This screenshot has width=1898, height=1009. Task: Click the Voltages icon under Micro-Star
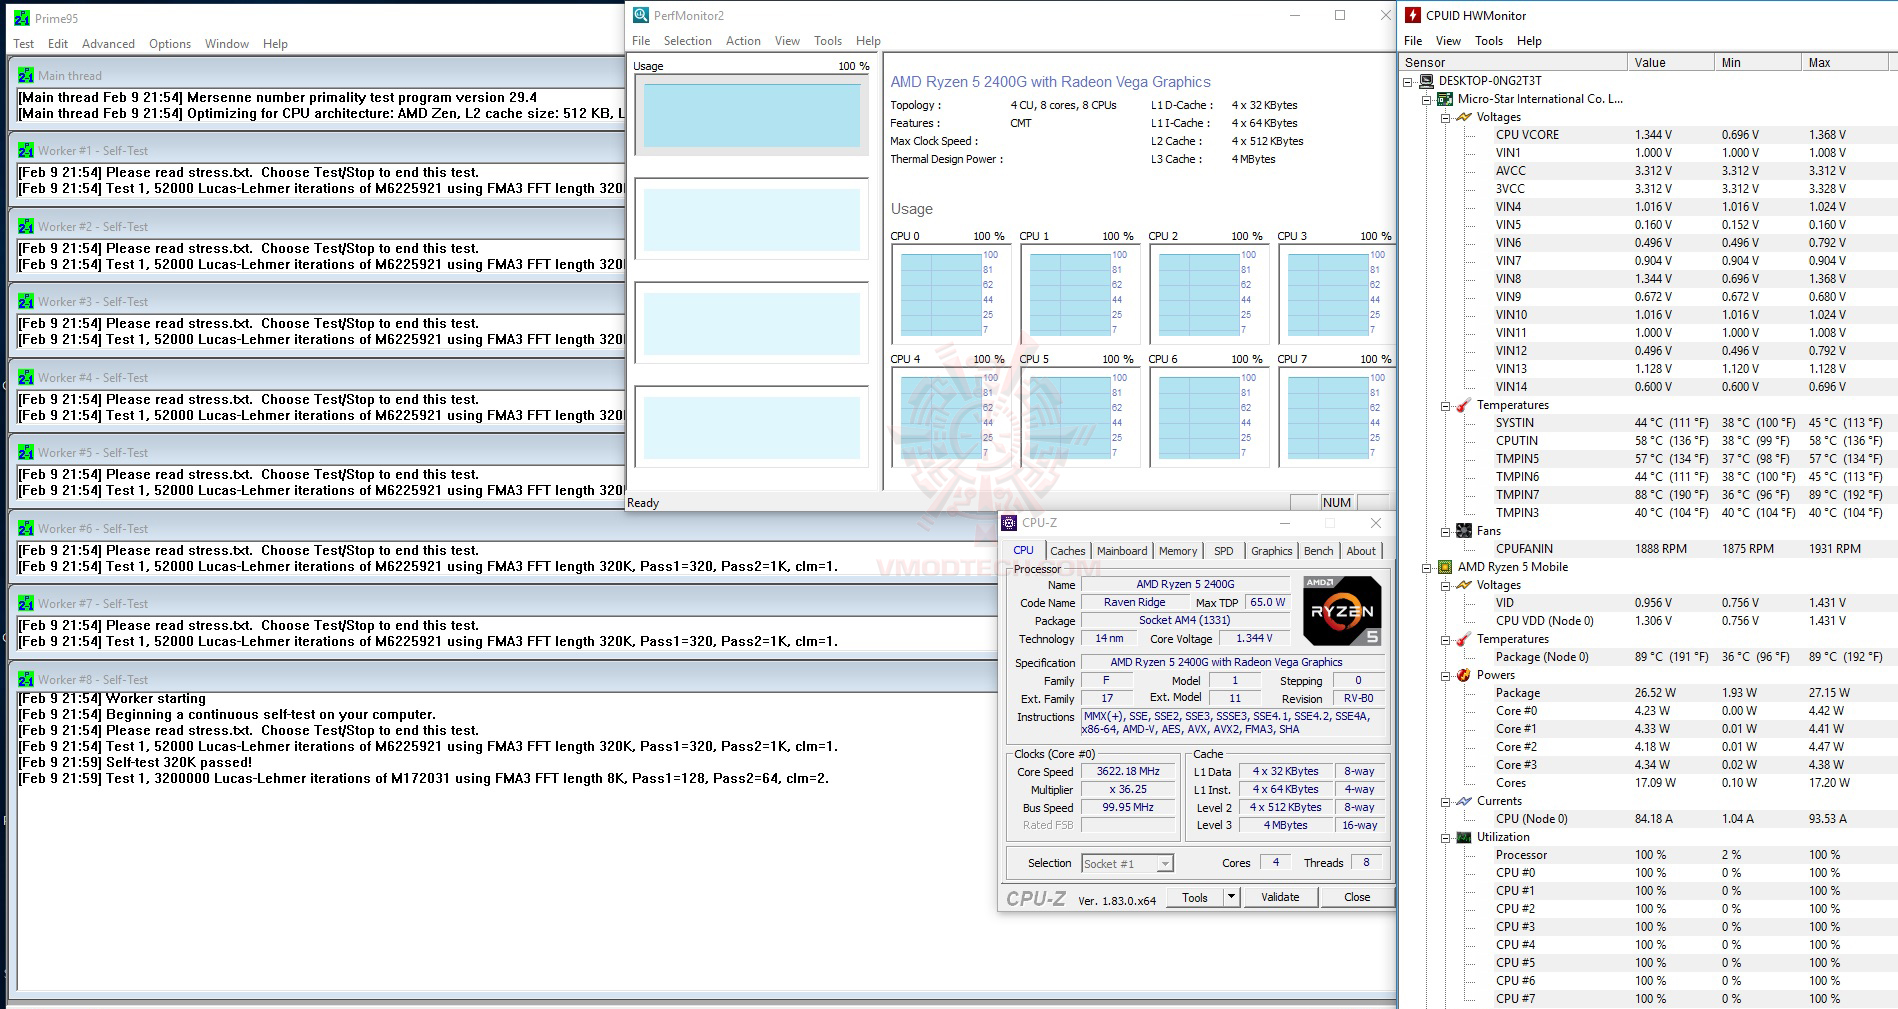coord(1464,117)
